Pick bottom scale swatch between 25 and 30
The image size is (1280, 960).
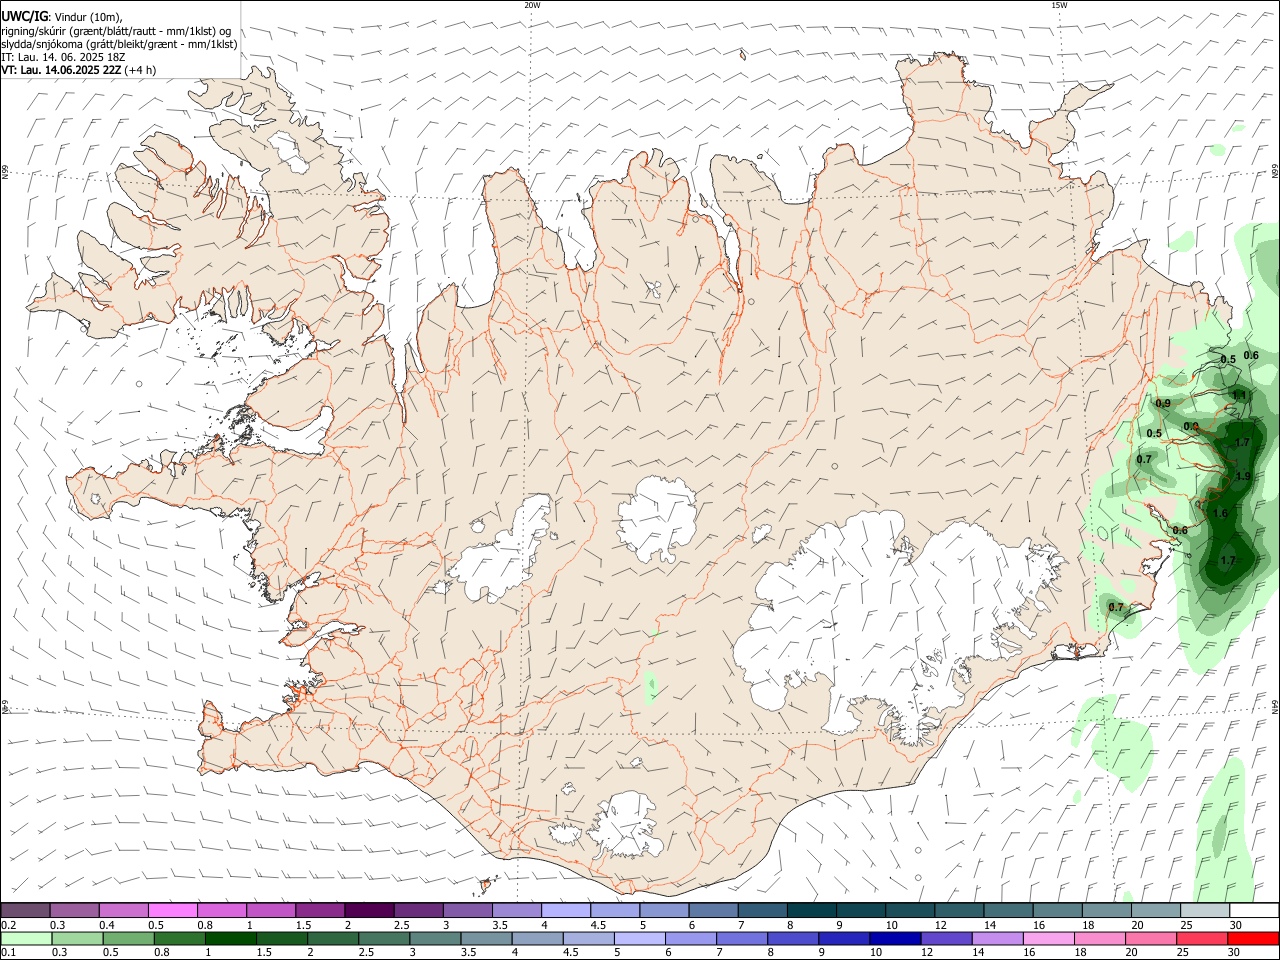(1203, 938)
